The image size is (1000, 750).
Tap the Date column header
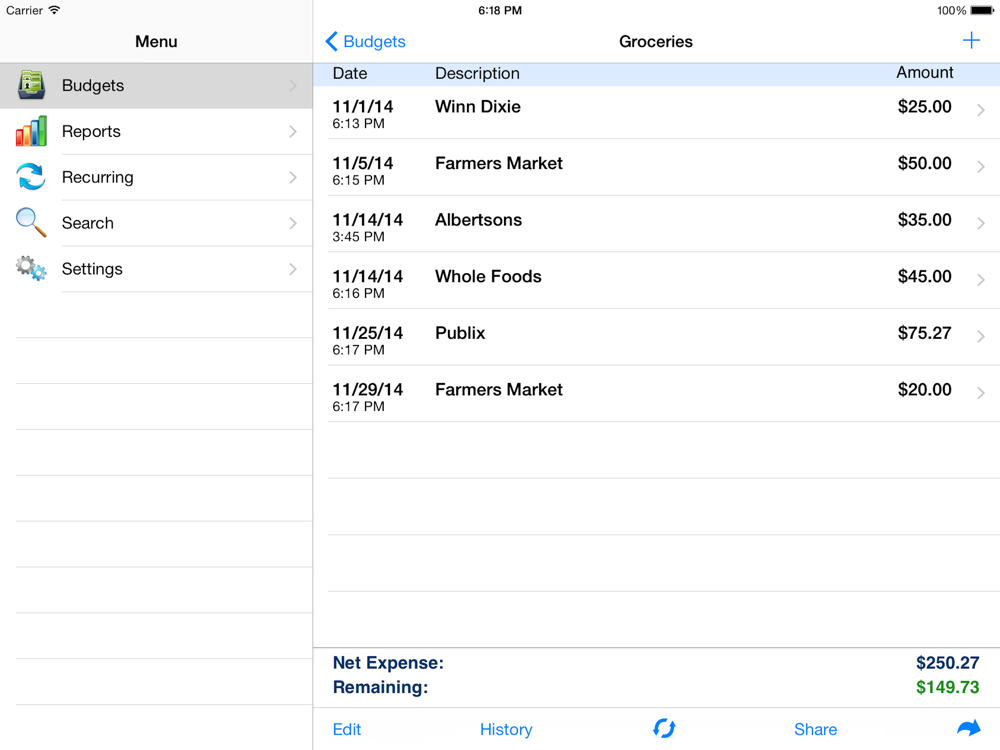349,73
